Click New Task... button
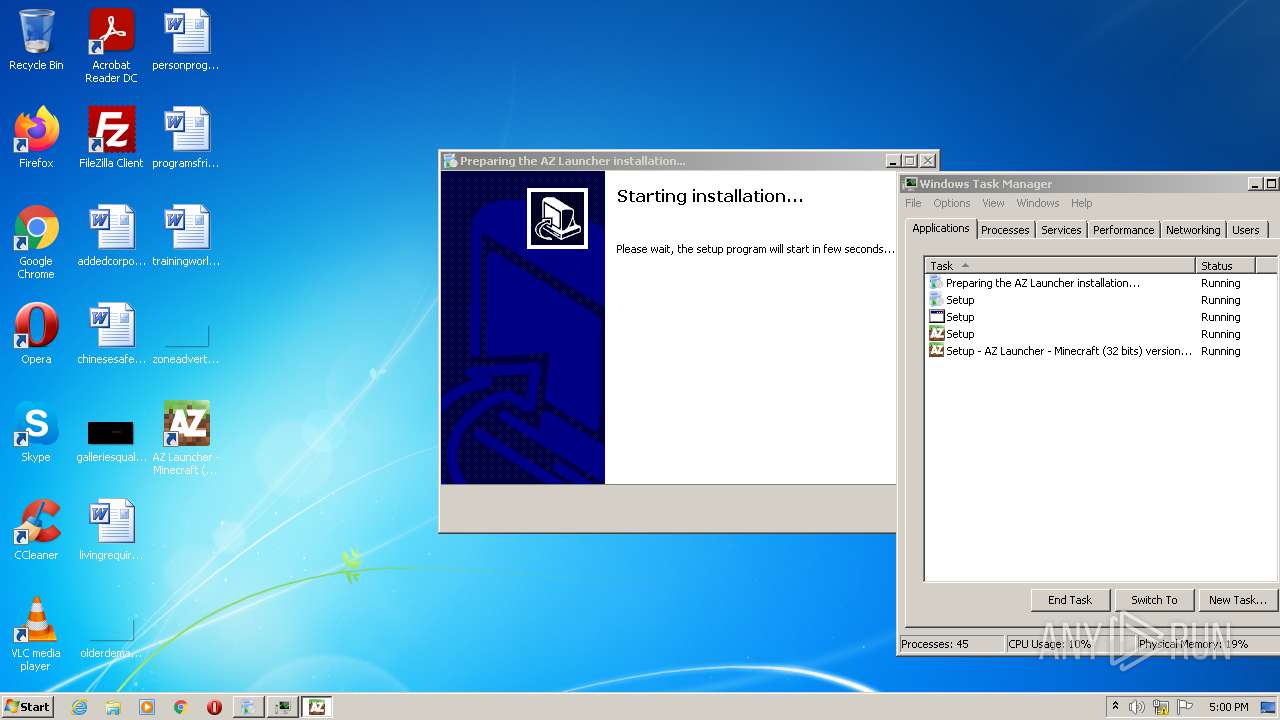 [1237, 600]
